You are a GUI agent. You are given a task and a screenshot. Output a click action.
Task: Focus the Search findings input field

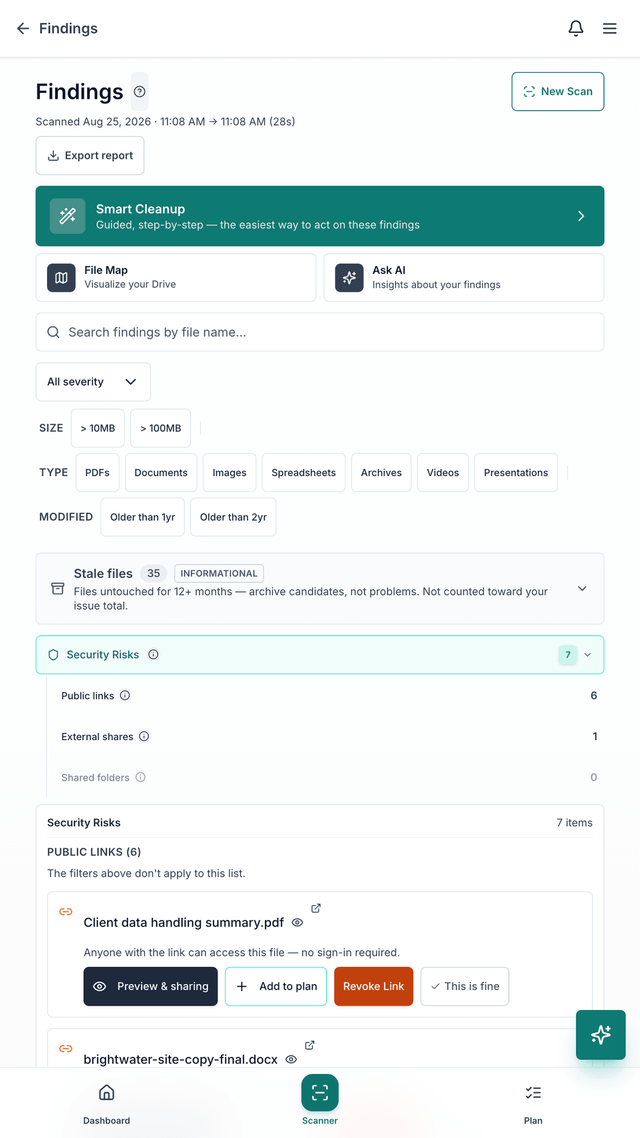pos(320,332)
